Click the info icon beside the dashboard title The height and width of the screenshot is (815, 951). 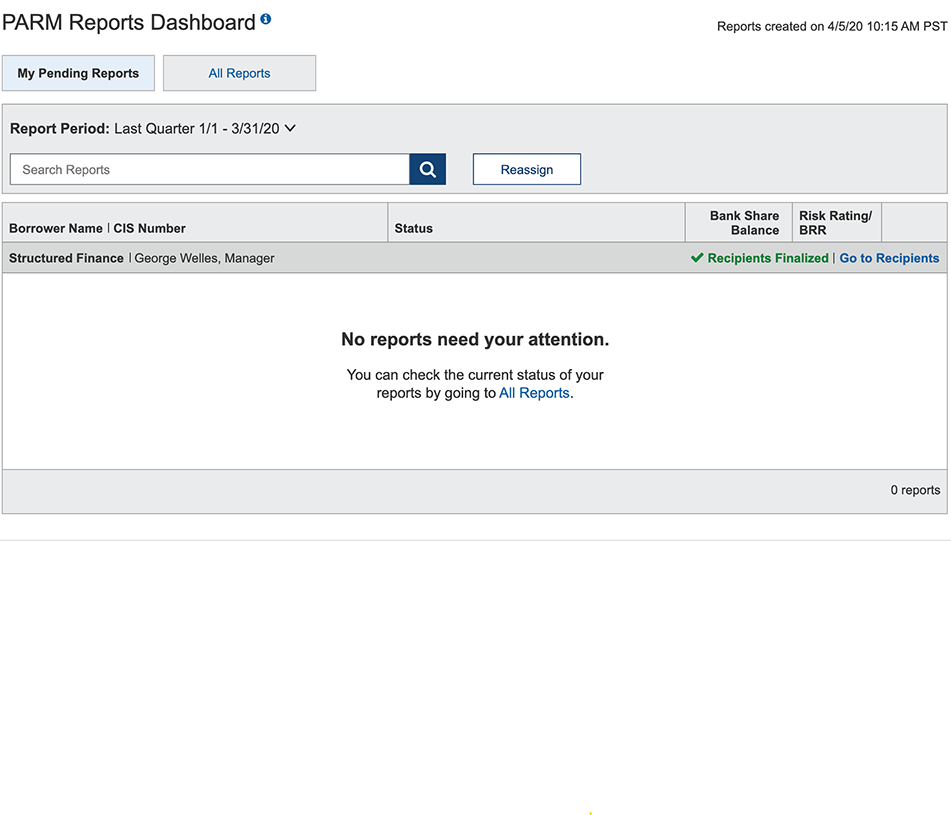265,19
